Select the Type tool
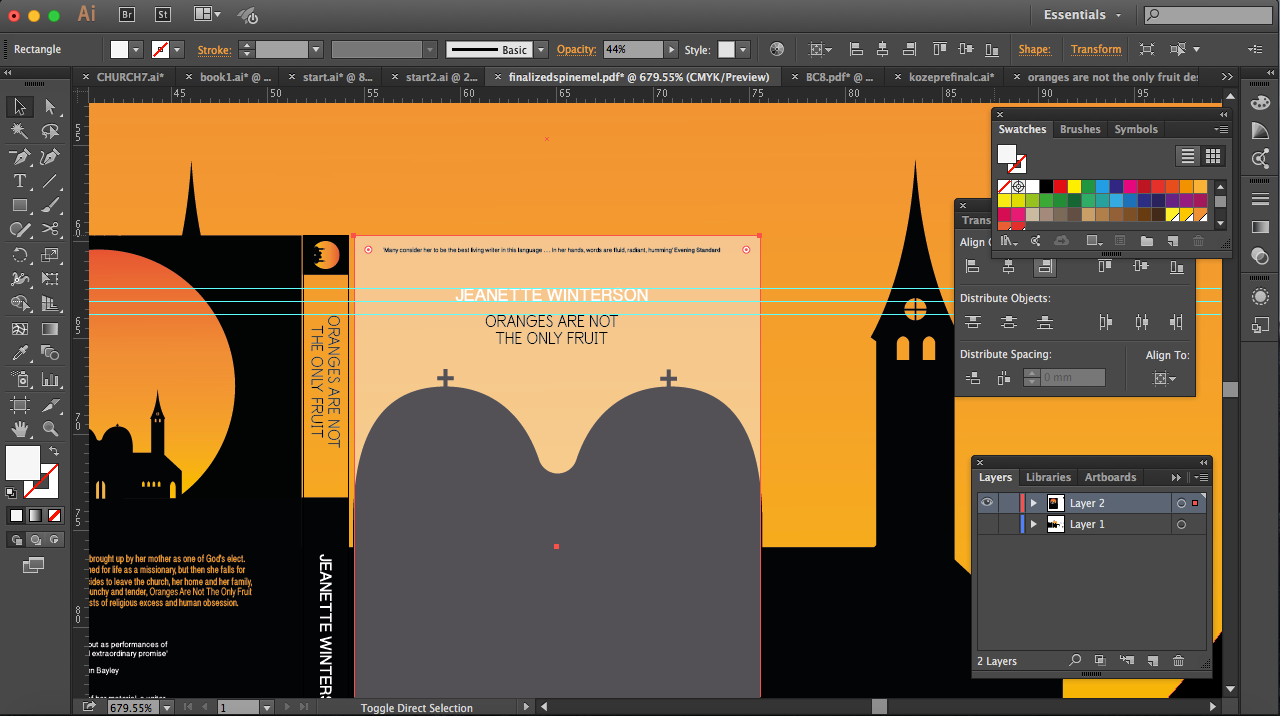 tap(19, 181)
